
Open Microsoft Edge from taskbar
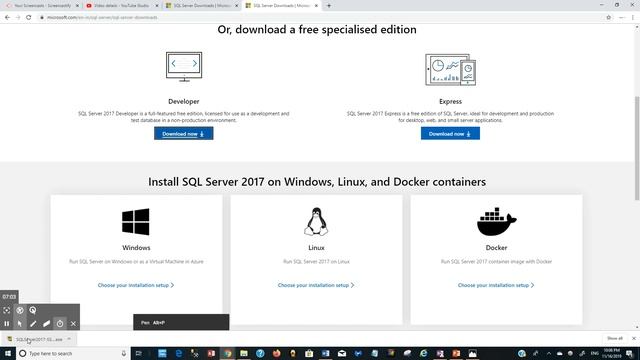click(x=179, y=353)
